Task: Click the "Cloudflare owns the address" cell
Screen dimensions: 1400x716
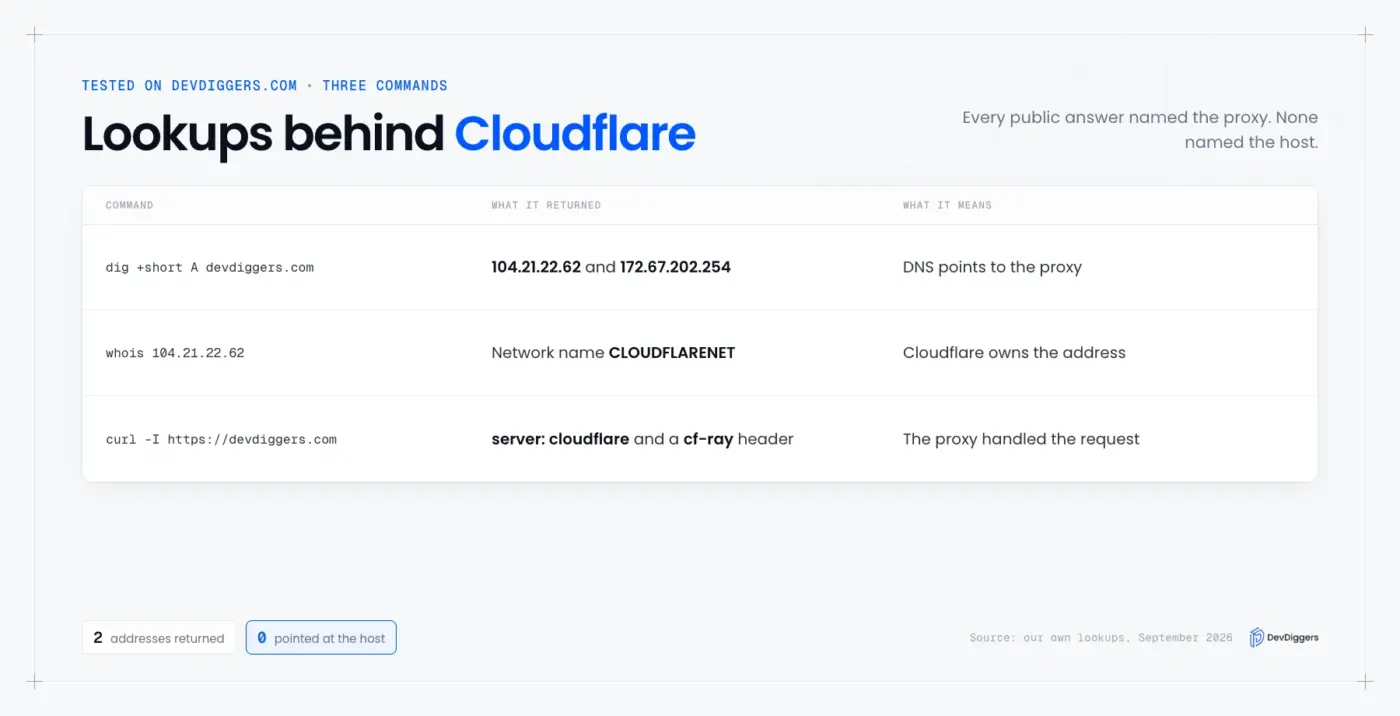Action: 1014,353
